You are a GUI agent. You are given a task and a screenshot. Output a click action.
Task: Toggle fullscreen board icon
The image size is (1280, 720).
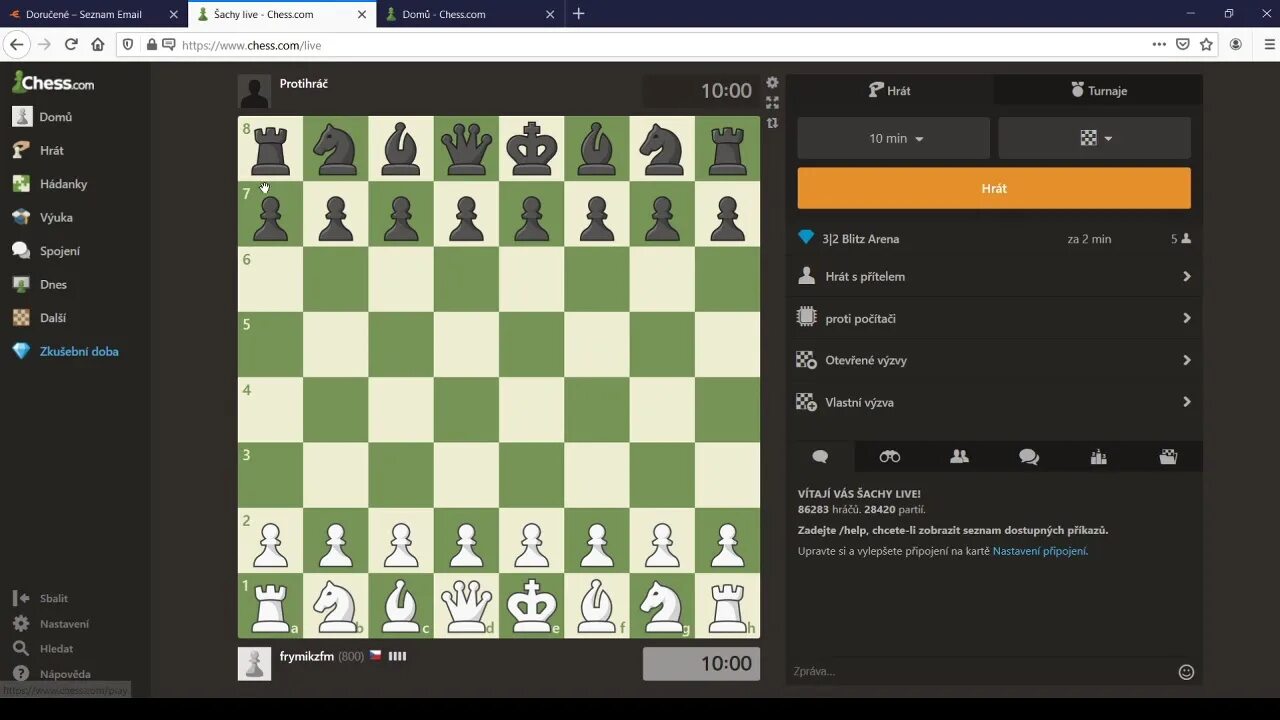[772, 102]
